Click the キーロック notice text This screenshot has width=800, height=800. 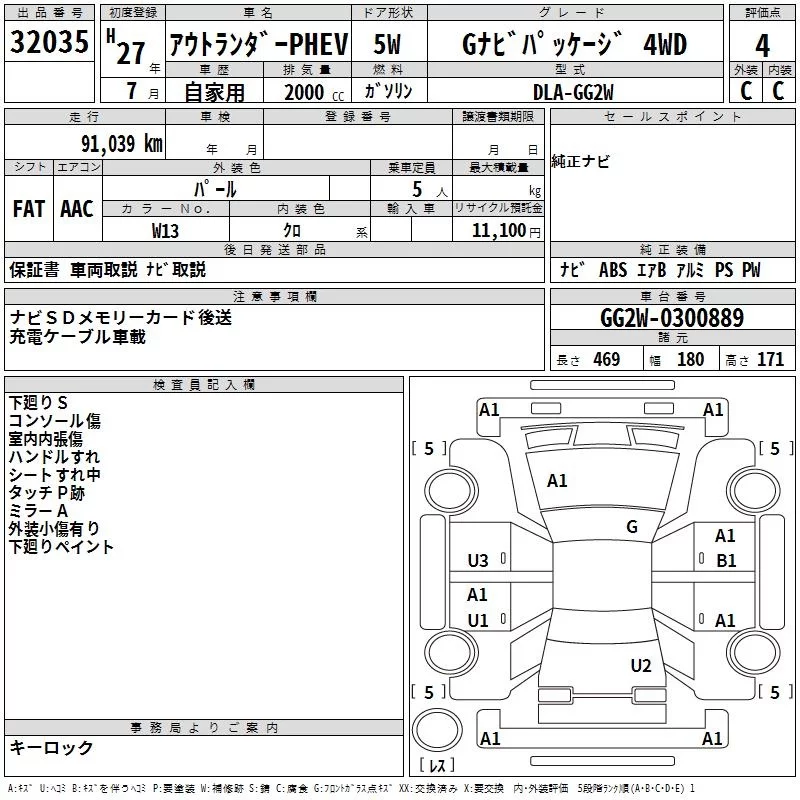[x=51, y=747]
